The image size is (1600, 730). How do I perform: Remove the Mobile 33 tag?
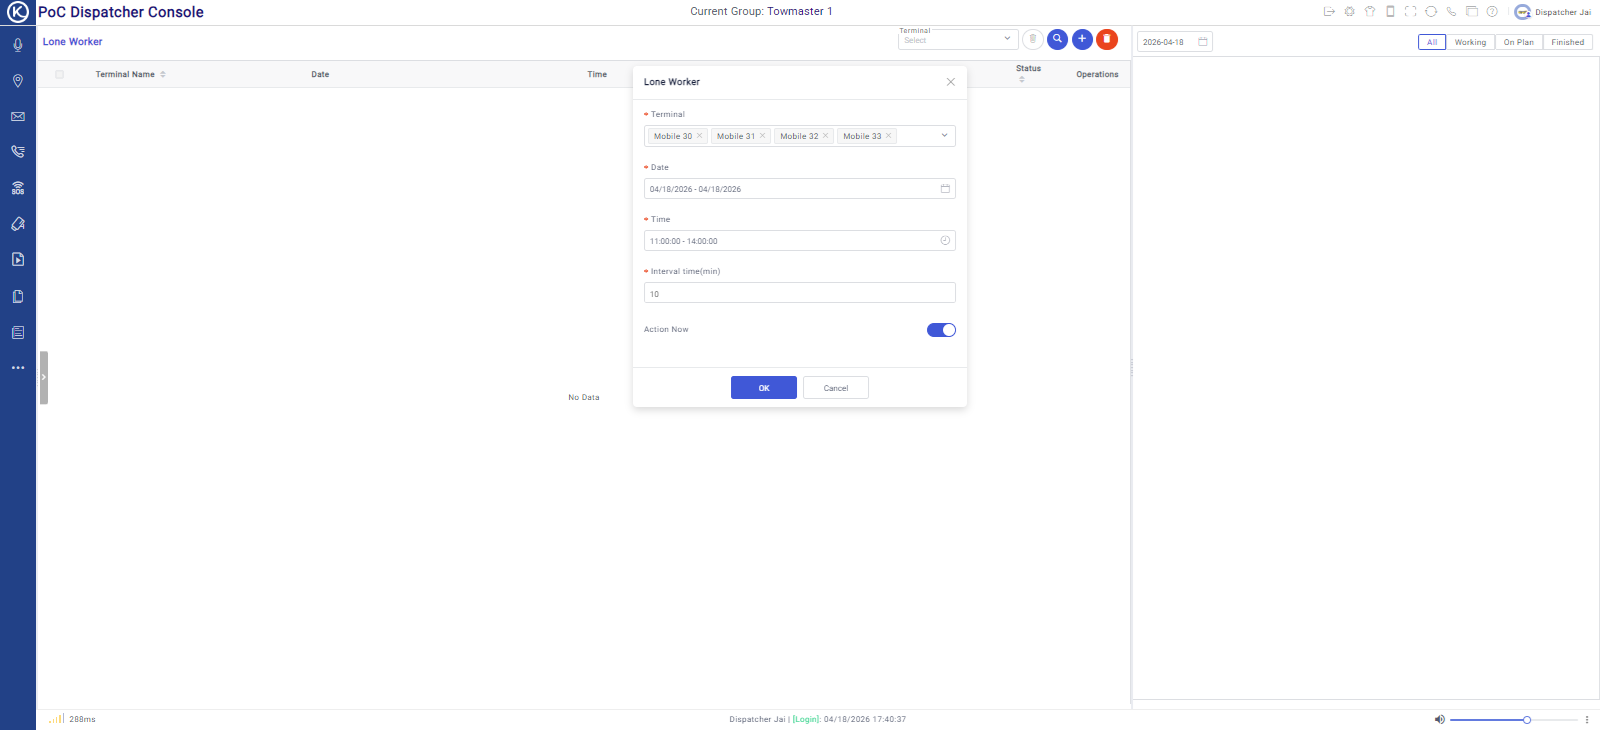pyautogui.click(x=888, y=136)
